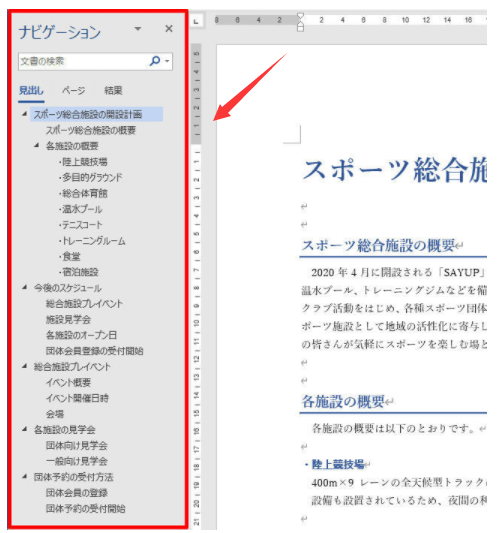Collapse the 総合施設プレイベント top-level heading
The image size is (498, 533).
(x=24, y=366)
